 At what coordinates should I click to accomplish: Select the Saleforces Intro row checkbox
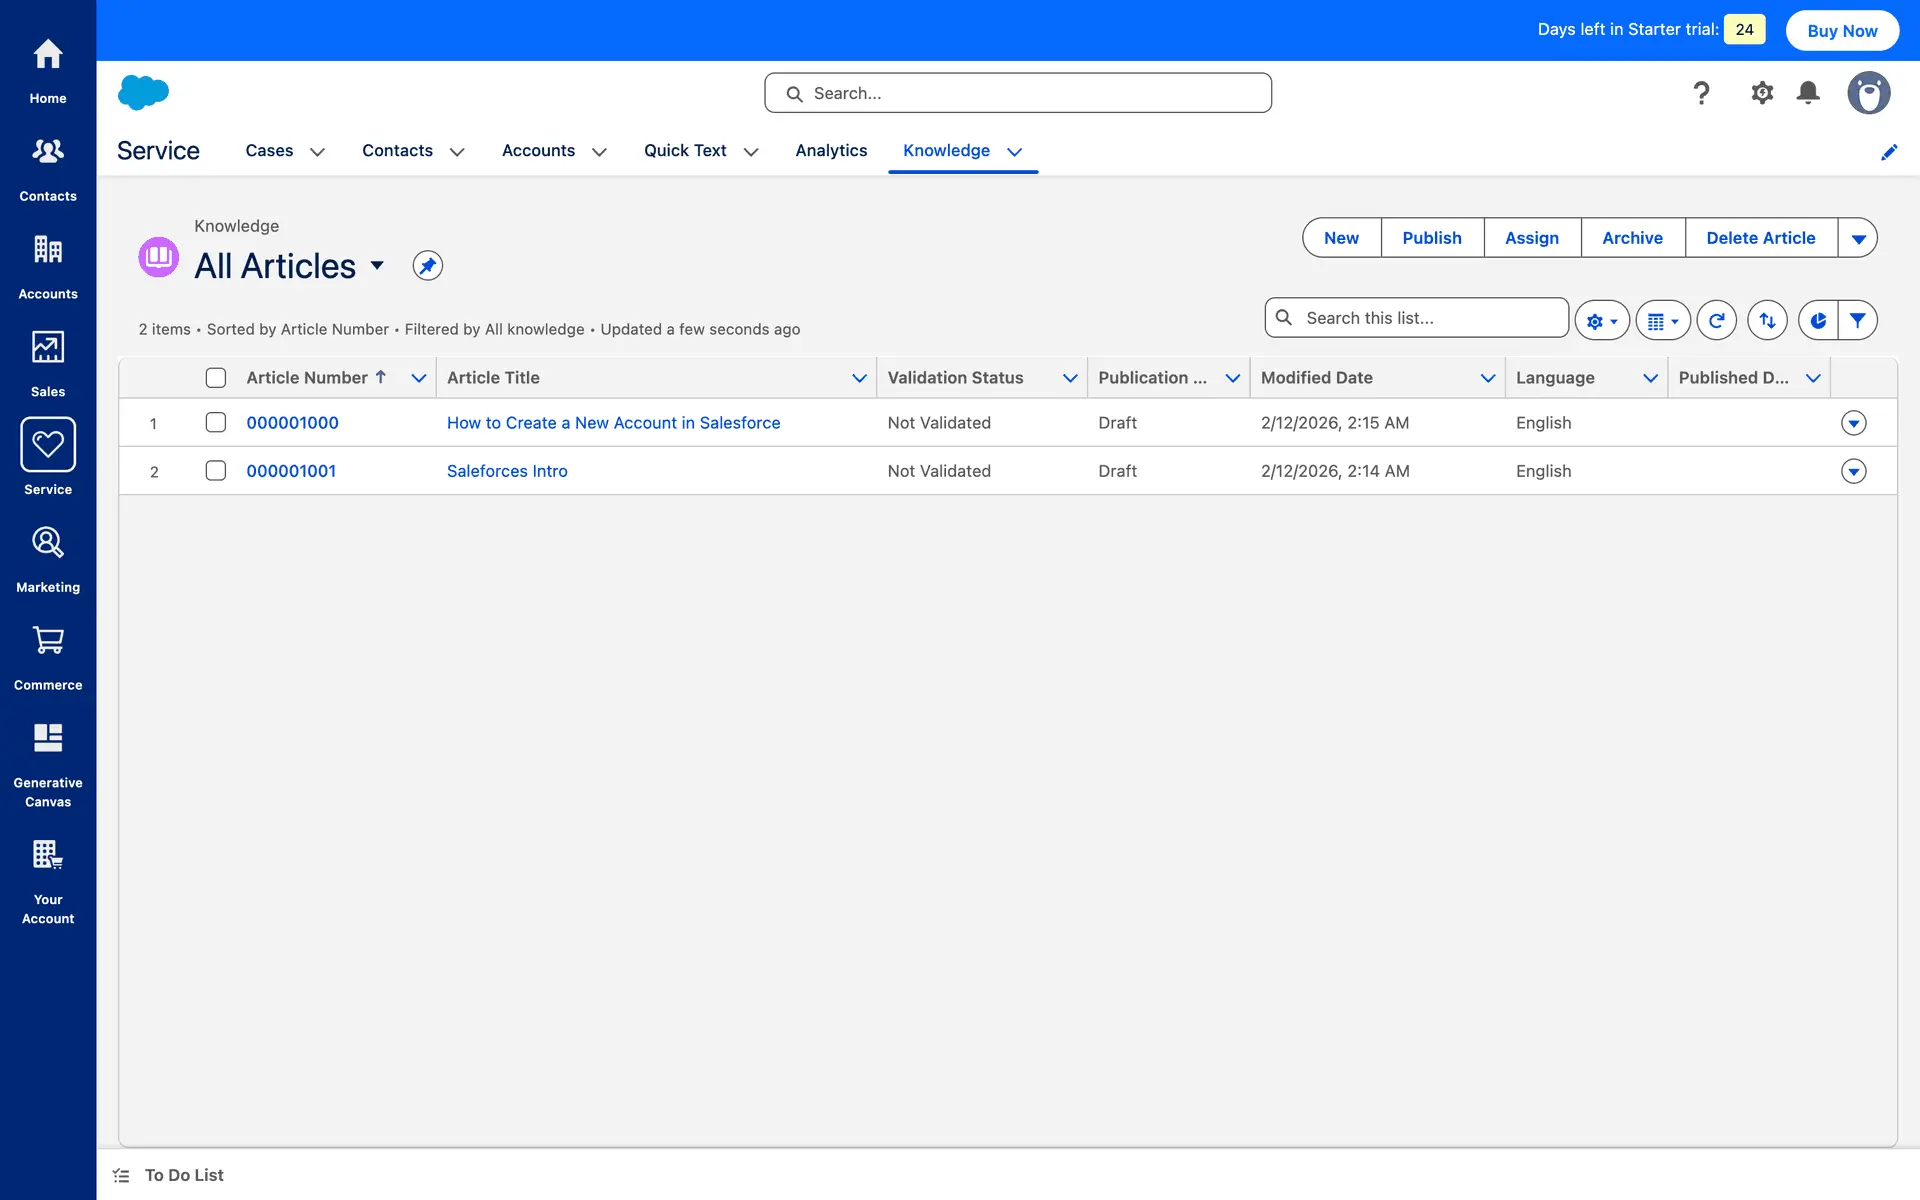coord(216,471)
